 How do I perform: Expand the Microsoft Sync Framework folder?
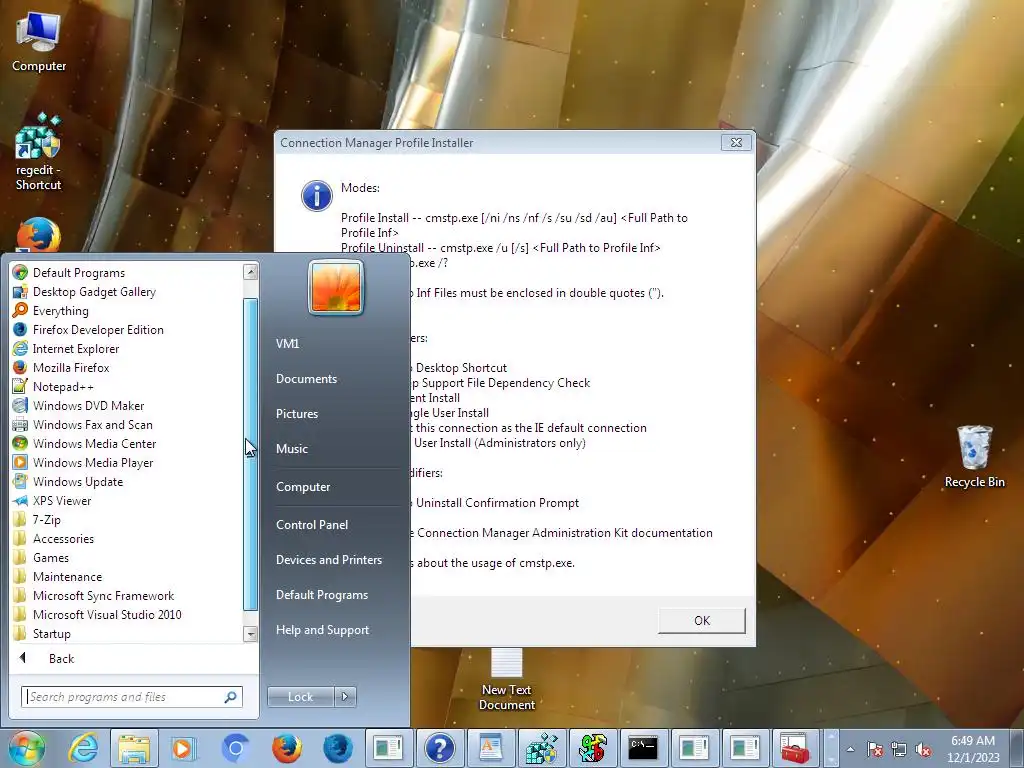tap(103, 595)
